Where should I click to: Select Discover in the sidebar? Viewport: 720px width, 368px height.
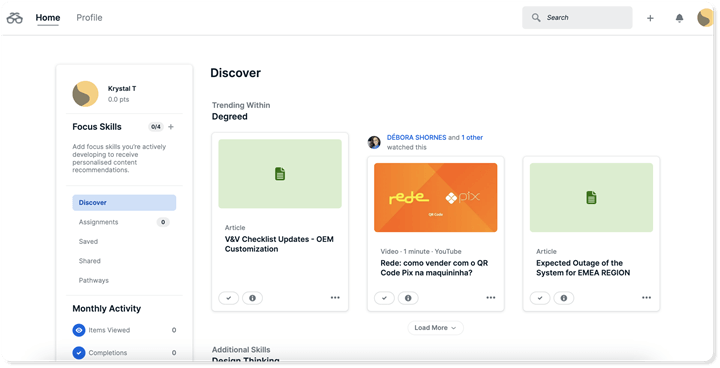124,203
